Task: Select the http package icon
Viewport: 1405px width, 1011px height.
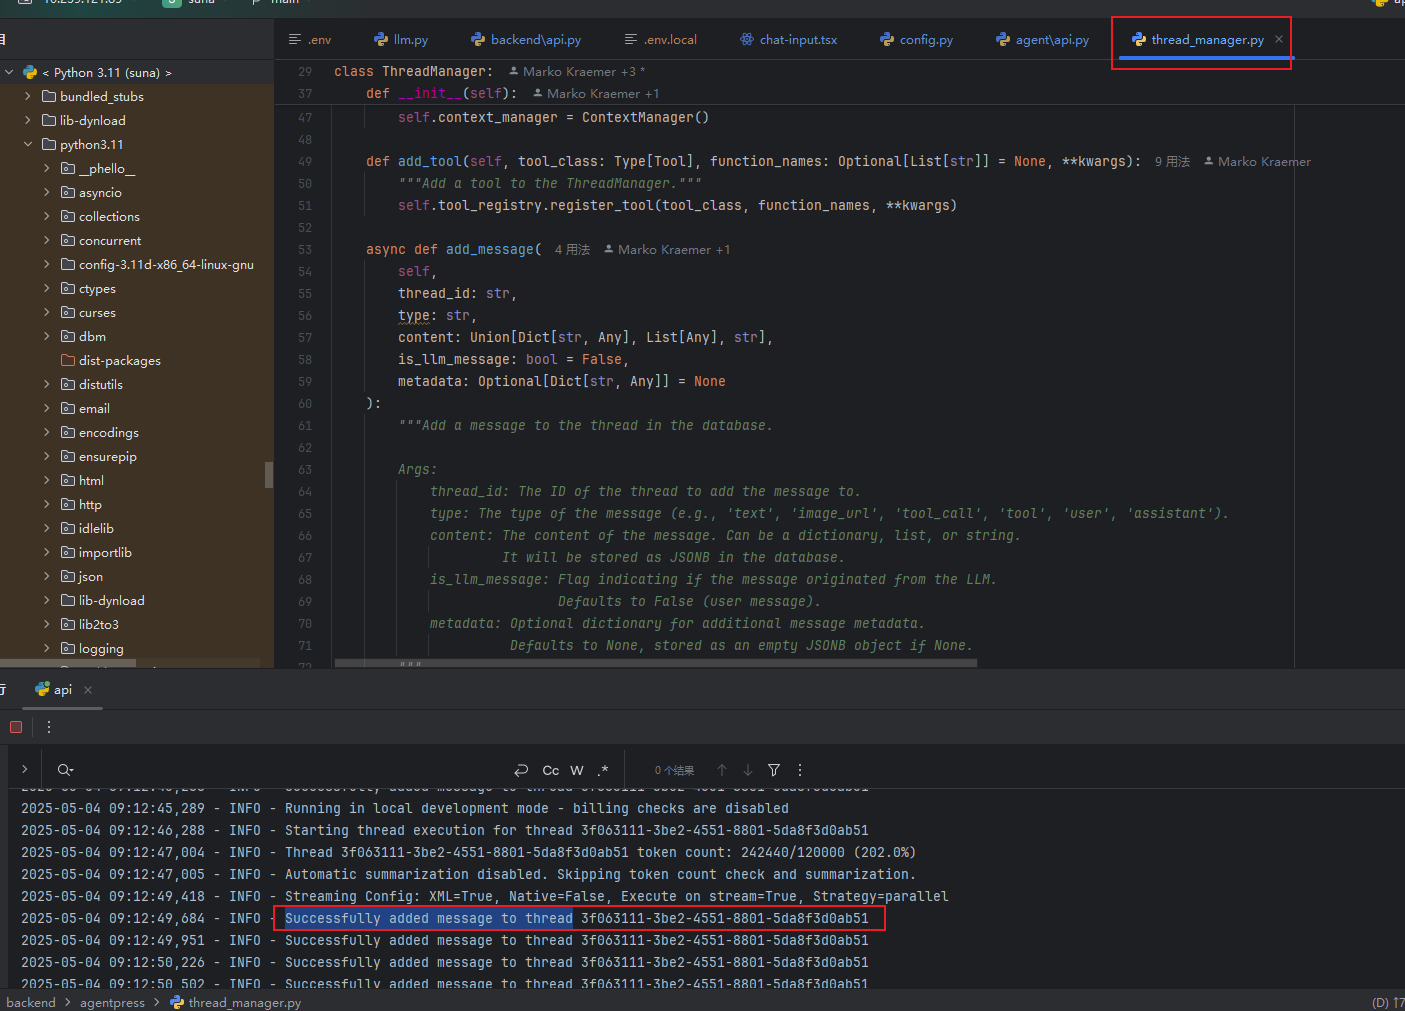Action: [68, 504]
